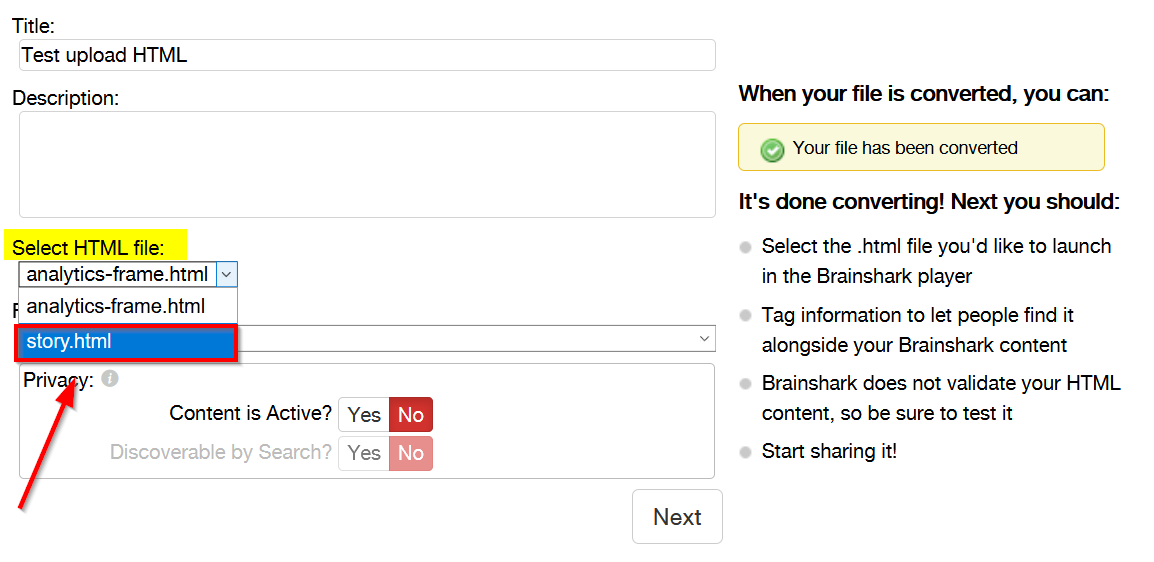This screenshot has width=1154, height=562.
Task: Open the HTML file dropdown arrow
Action: [x=227, y=274]
